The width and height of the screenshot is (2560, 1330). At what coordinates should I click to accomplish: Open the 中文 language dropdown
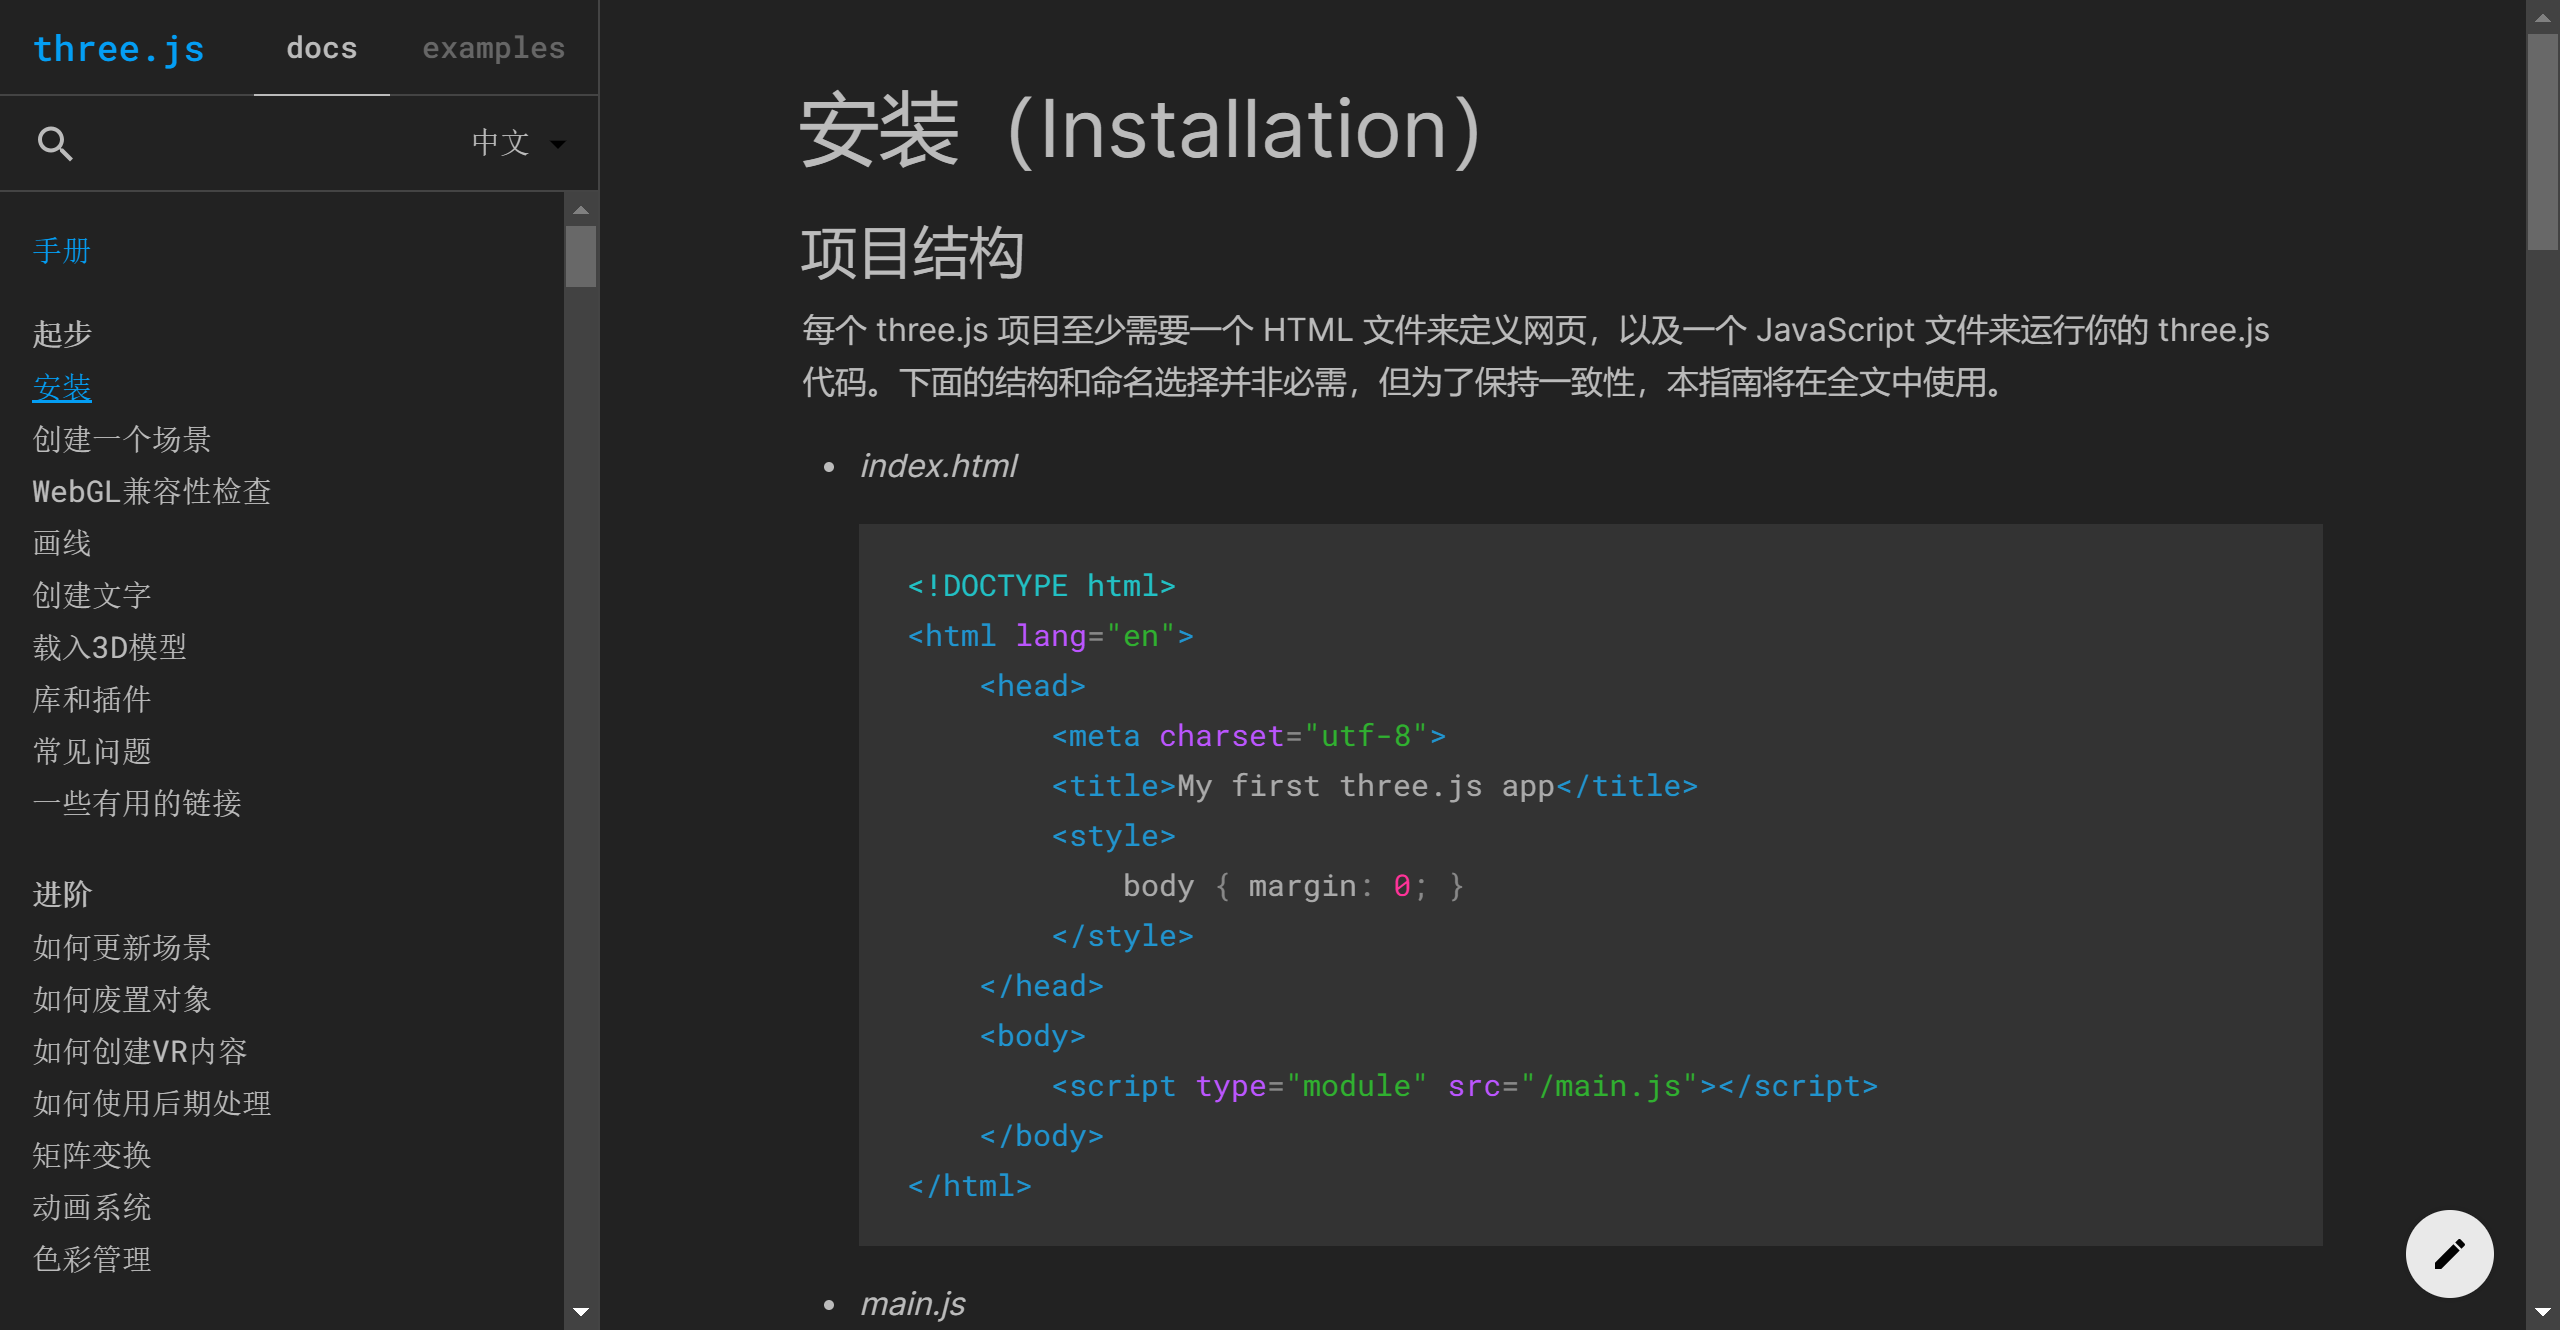pos(517,143)
